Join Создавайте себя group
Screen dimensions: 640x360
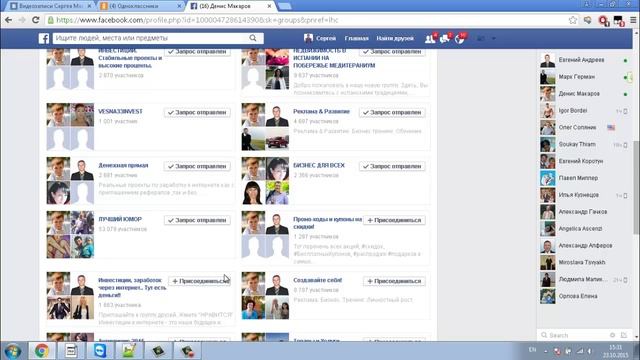(x=394, y=281)
